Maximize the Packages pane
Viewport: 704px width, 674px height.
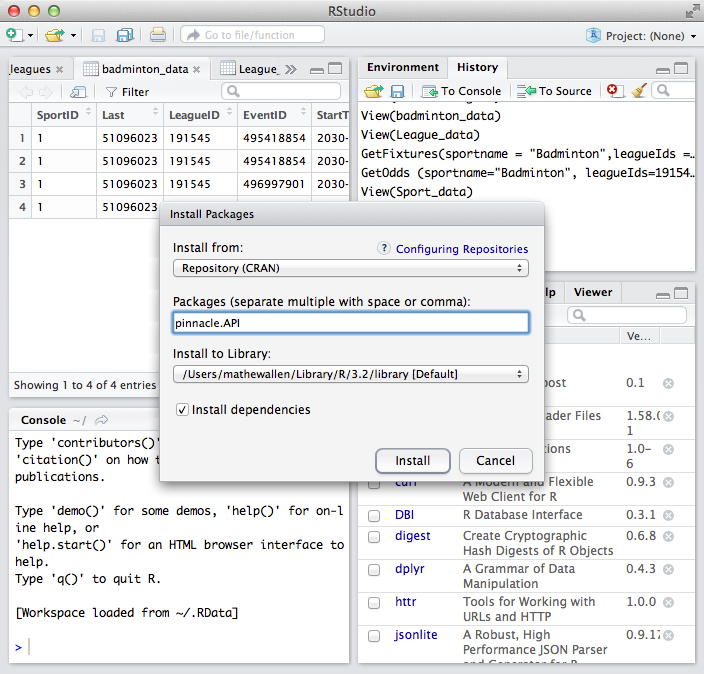[681, 293]
